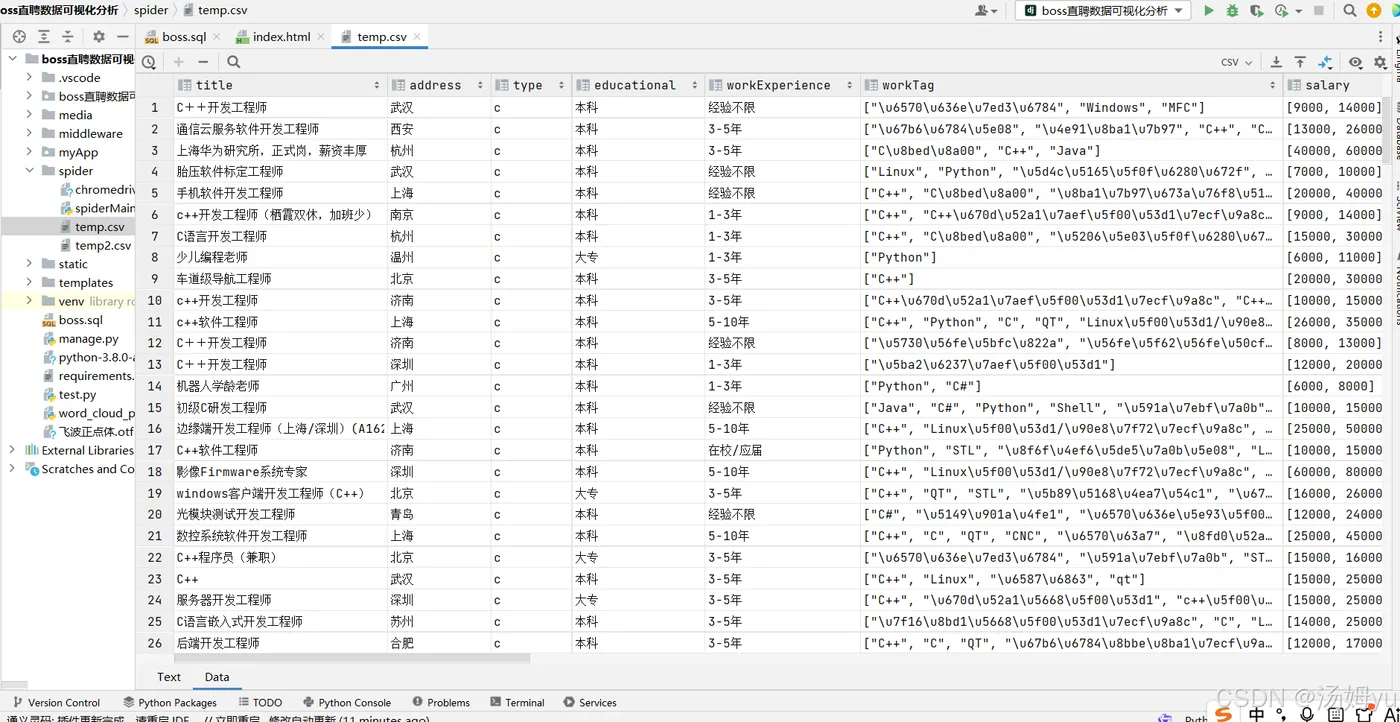Close the boss.sql editor tab
The height and width of the screenshot is (722, 1400).
pos(218,37)
